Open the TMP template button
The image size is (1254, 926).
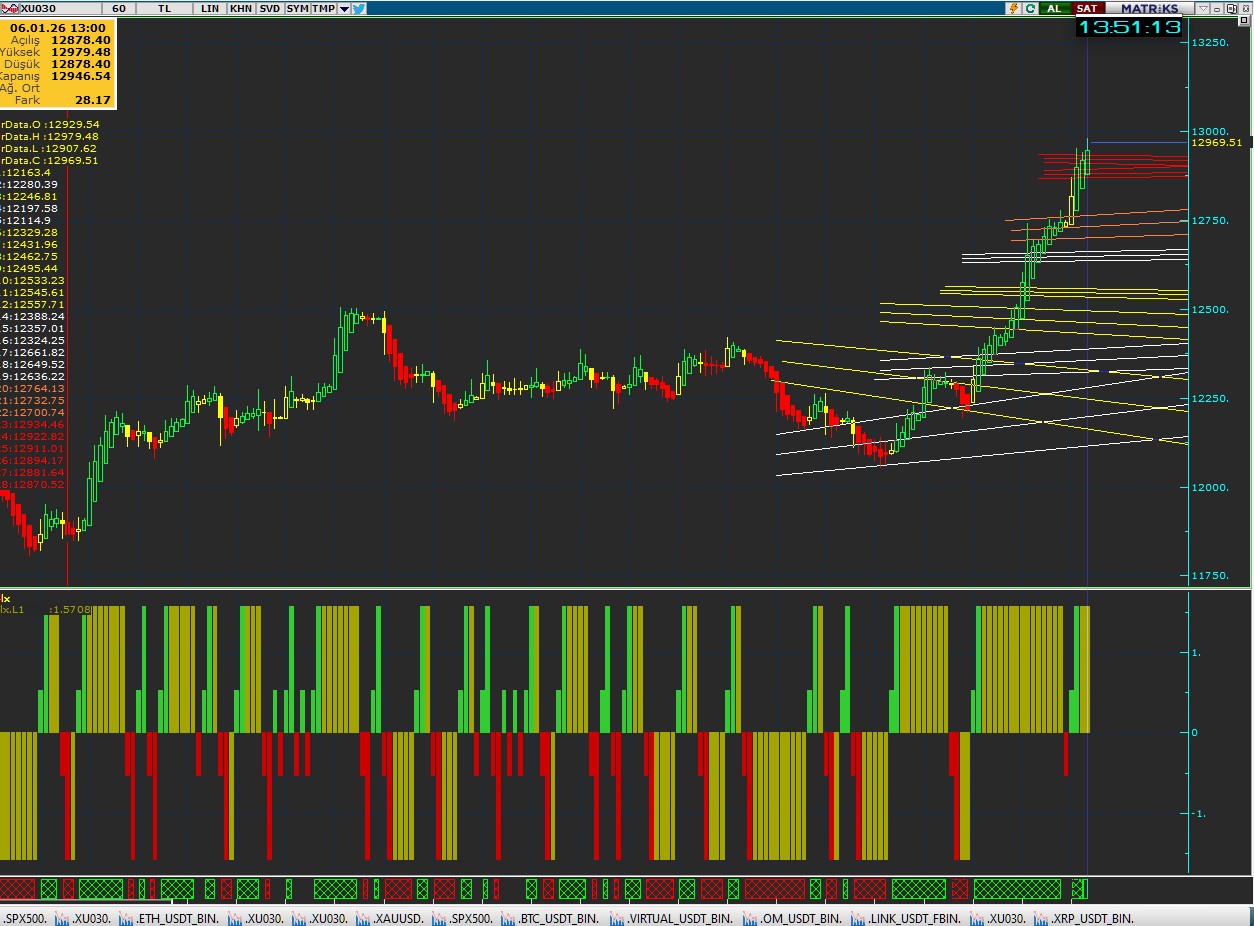323,8
